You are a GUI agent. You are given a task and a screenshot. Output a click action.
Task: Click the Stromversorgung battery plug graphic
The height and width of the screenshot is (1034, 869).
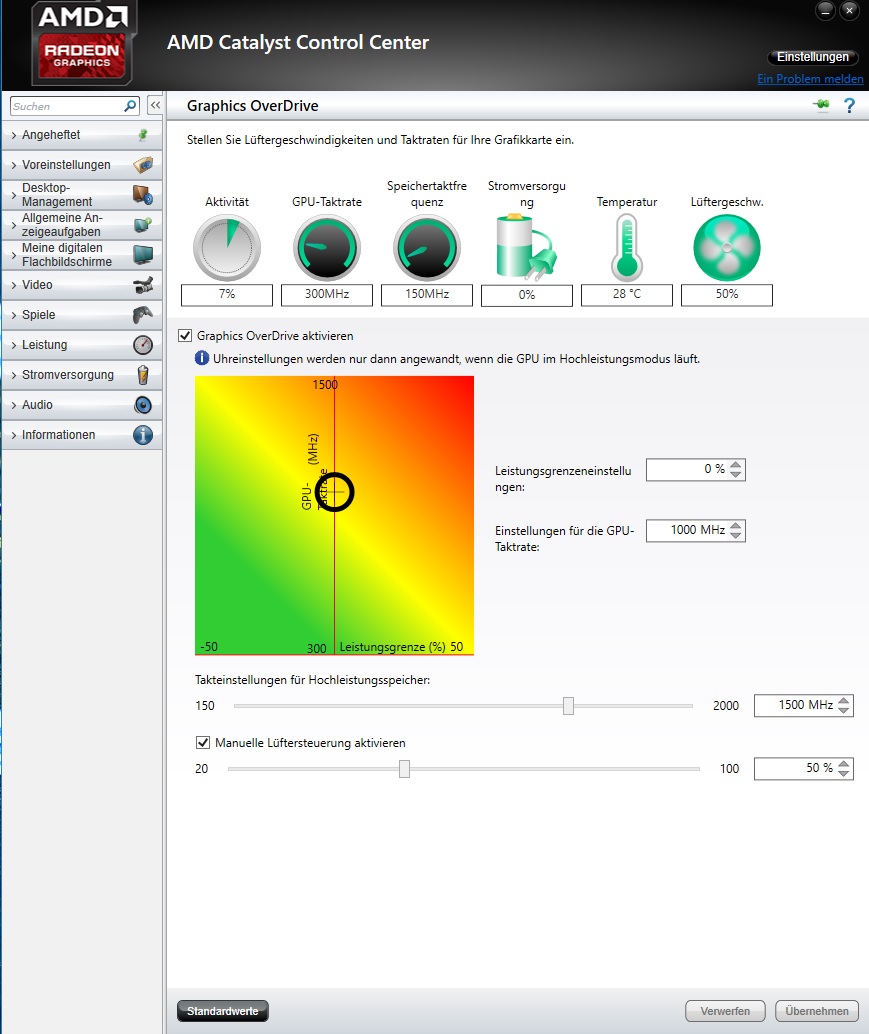coord(526,247)
